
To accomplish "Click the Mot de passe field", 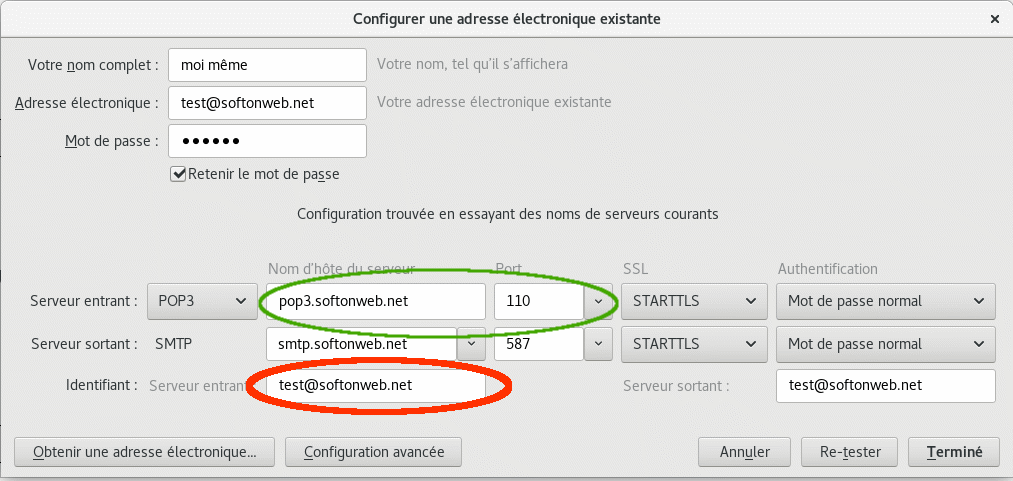I will point(267,141).
